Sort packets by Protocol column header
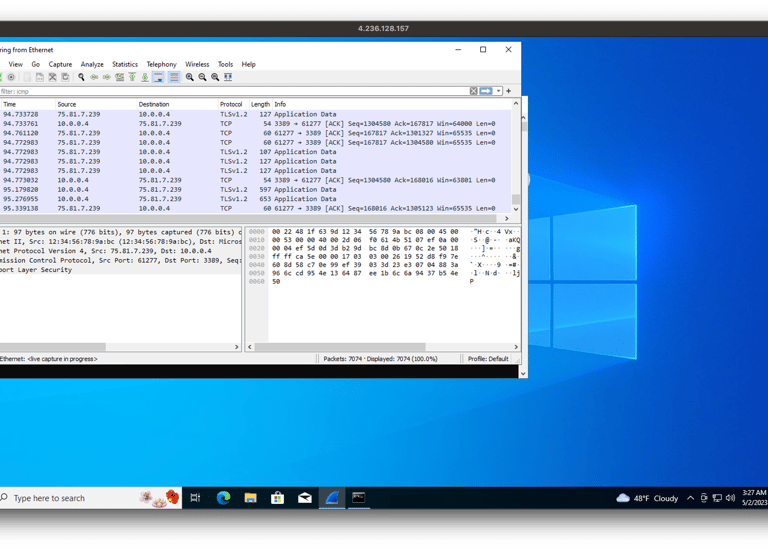 coord(231,104)
